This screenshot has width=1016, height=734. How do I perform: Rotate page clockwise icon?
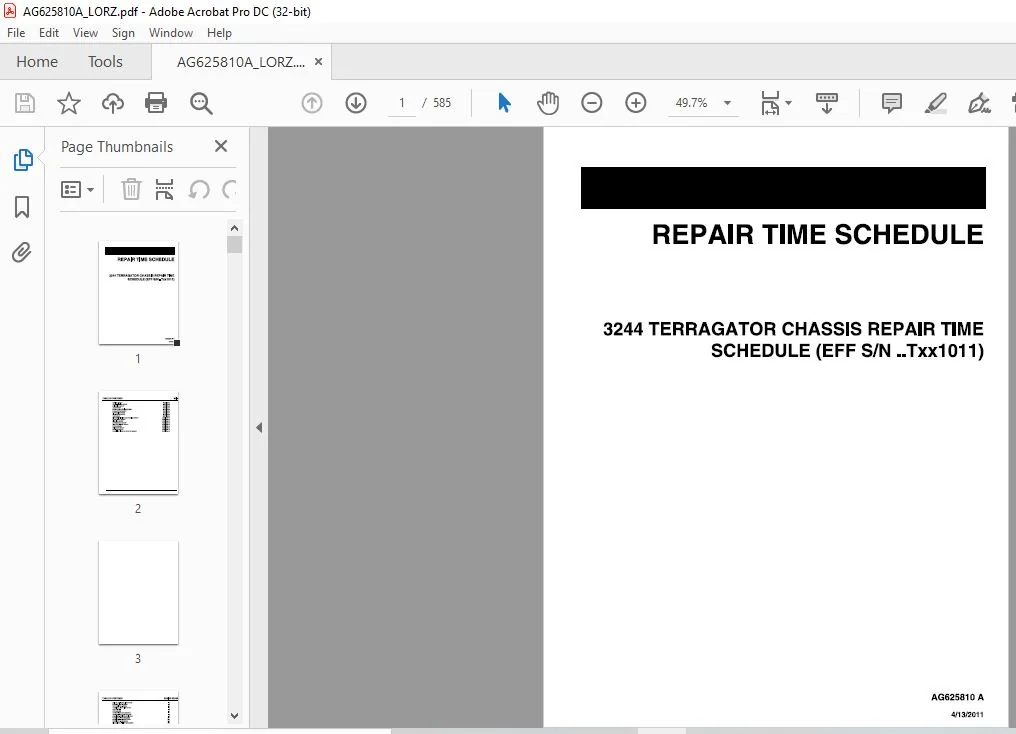(x=229, y=189)
